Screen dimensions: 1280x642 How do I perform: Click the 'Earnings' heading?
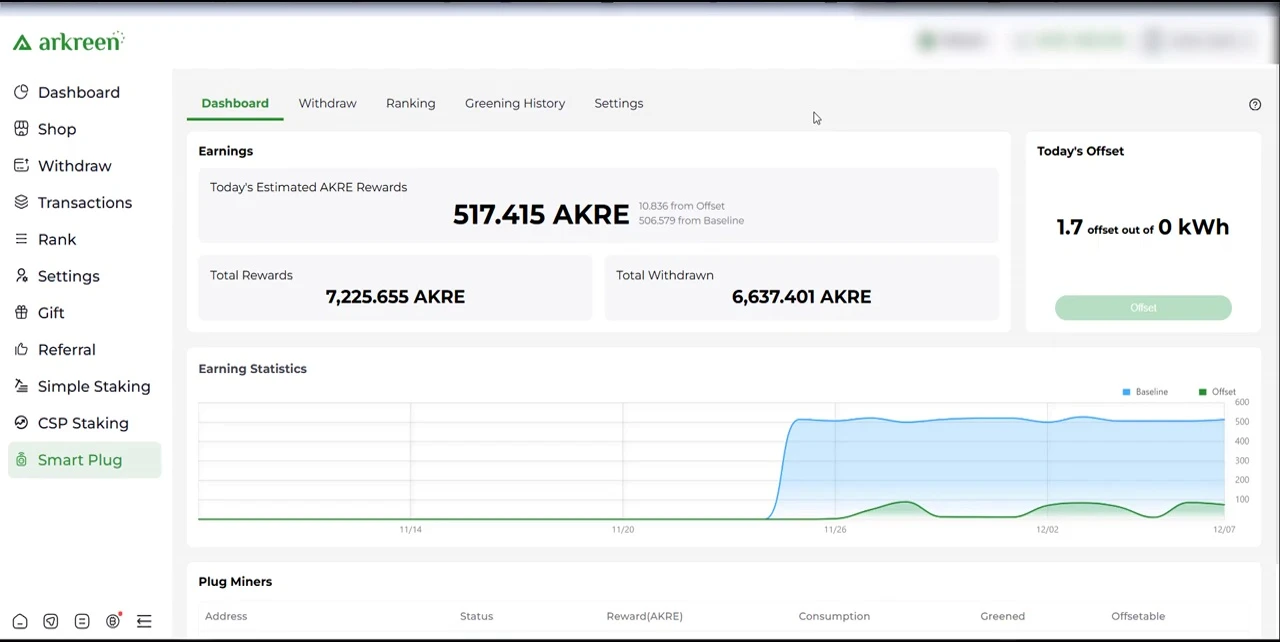click(x=226, y=151)
